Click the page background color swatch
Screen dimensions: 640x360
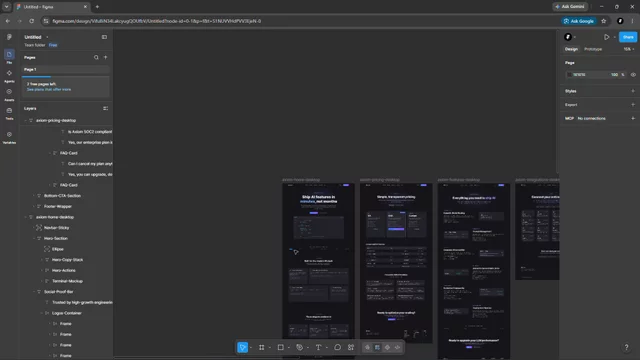pos(569,75)
